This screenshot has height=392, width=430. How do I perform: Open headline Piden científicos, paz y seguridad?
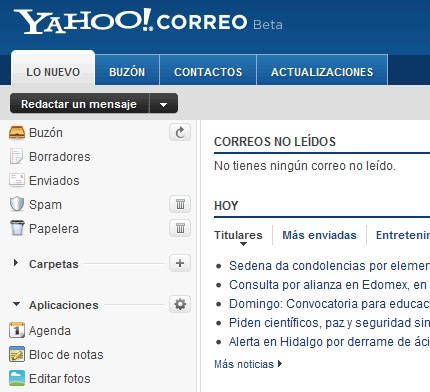click(x=329, y=323)
